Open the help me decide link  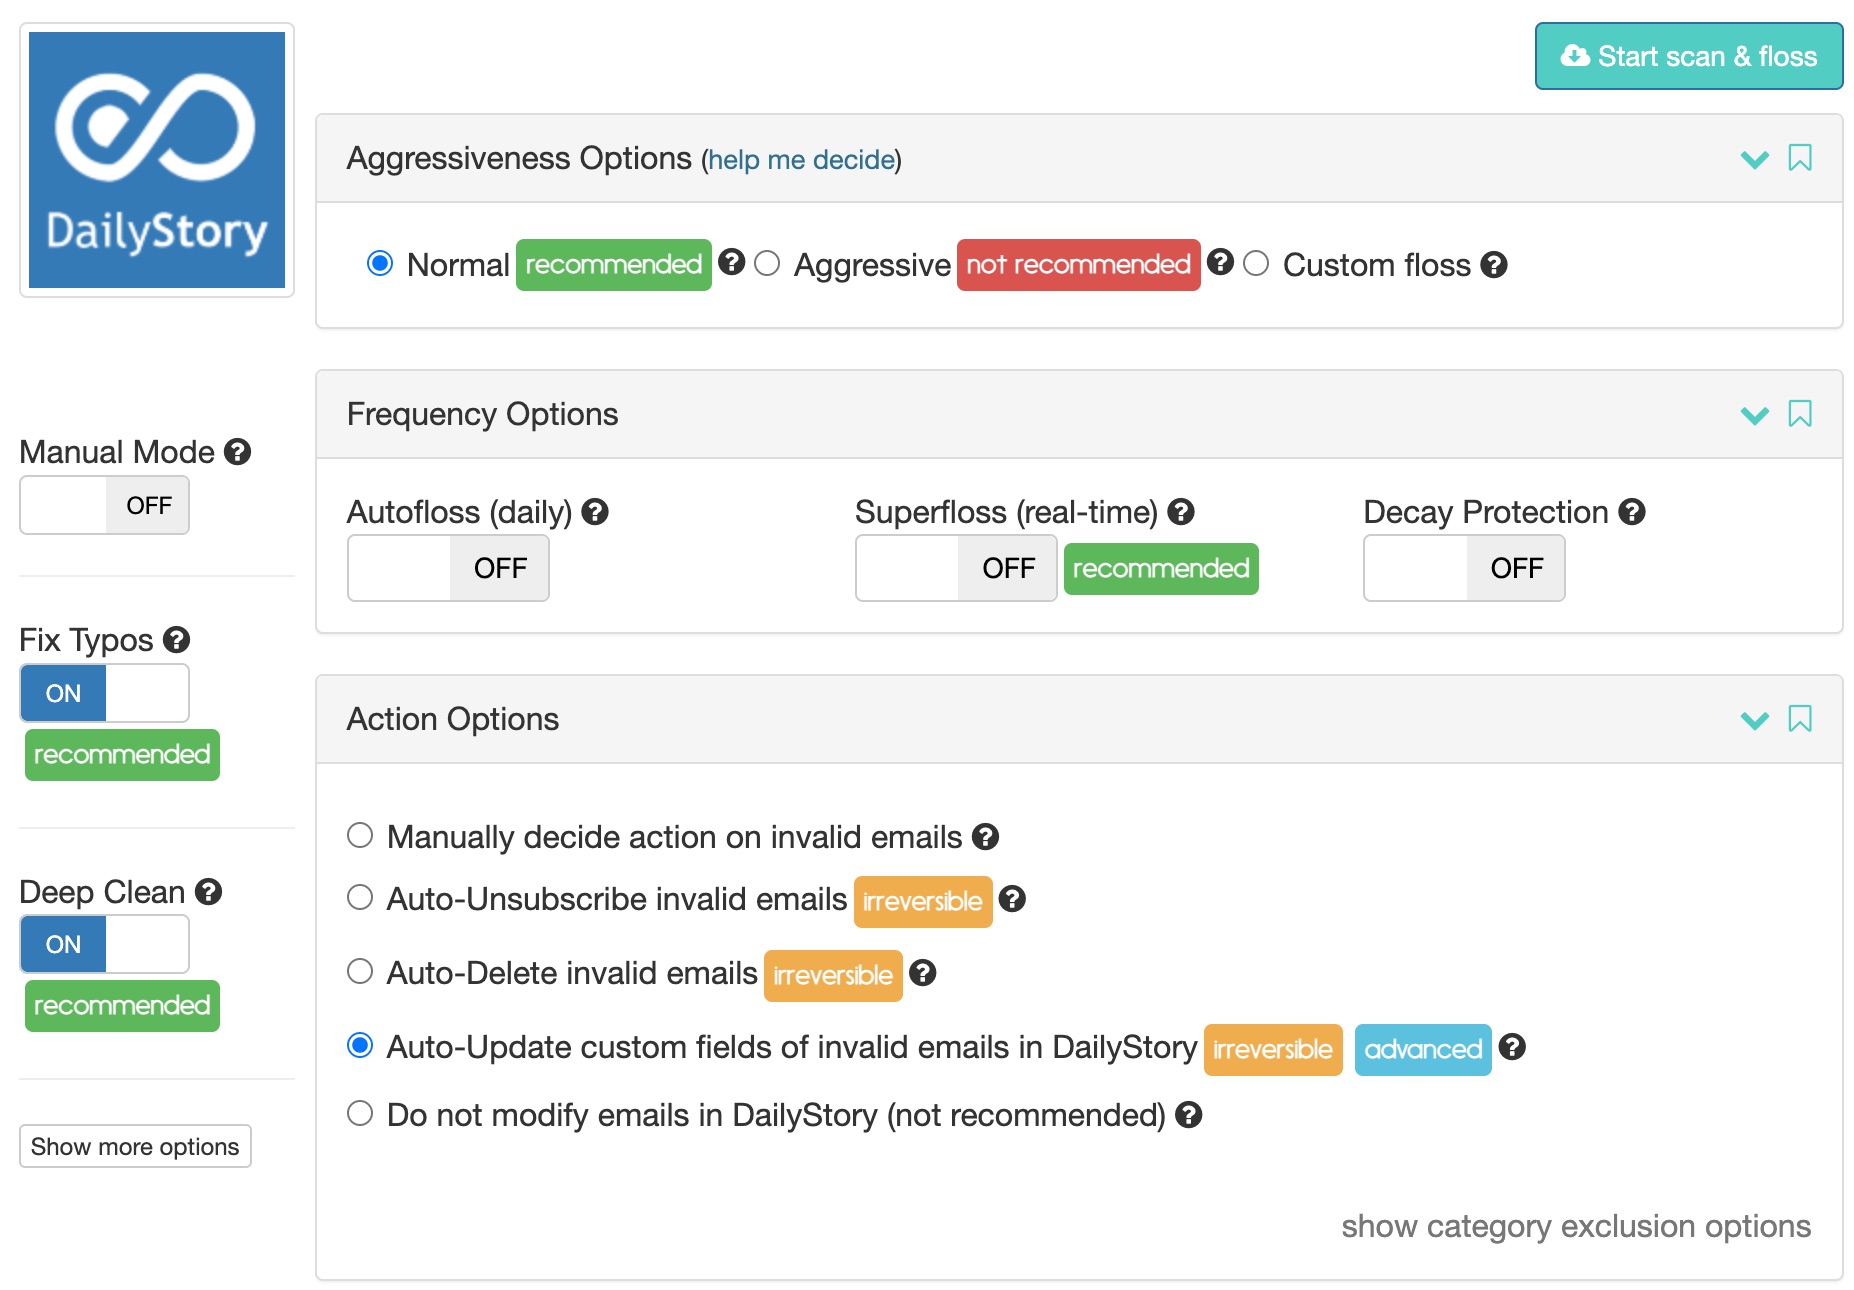[x=802, y=160]
